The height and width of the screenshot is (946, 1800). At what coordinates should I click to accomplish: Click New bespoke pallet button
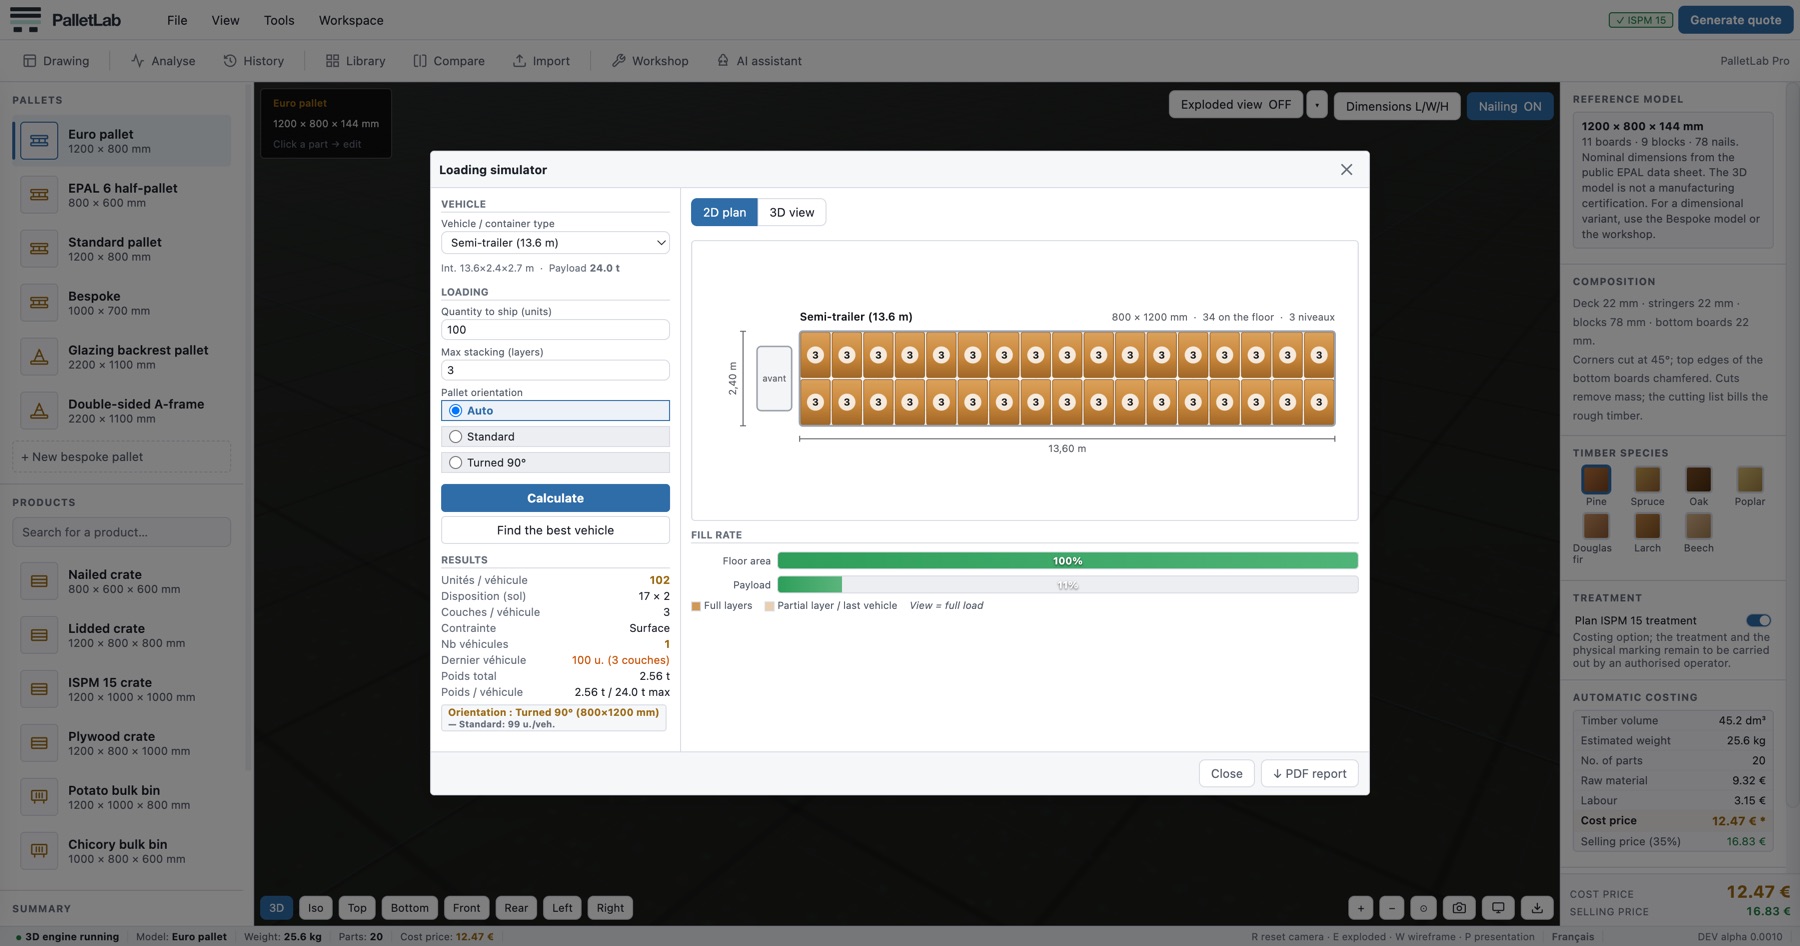click(121, 457)
